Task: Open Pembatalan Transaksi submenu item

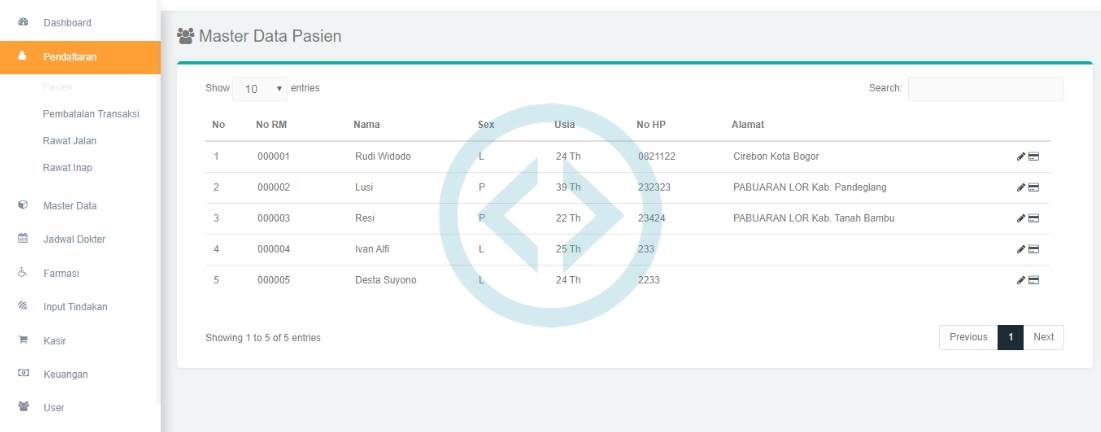Action: click(91, 114)
